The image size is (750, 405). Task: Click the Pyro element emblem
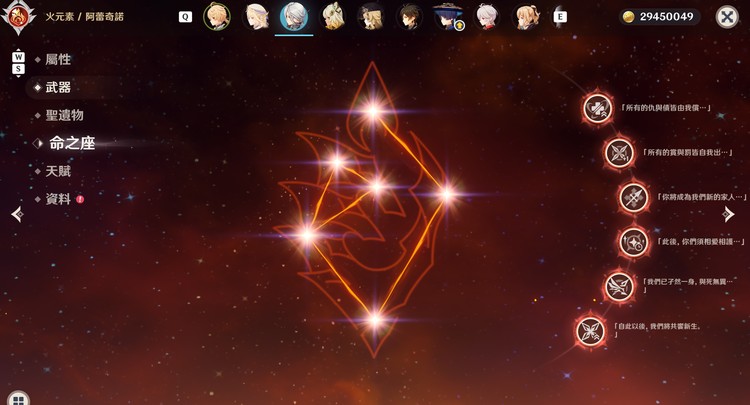coord(18,17)
